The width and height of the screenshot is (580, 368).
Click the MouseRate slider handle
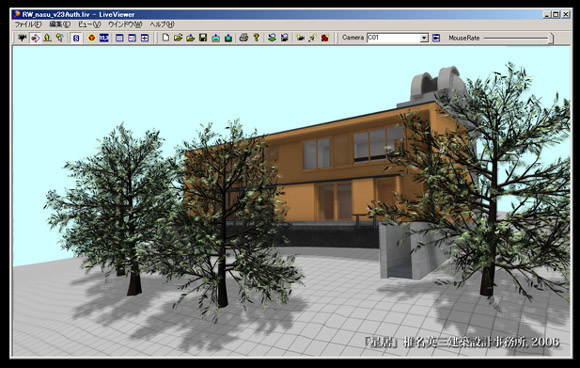tap(551, 38)
